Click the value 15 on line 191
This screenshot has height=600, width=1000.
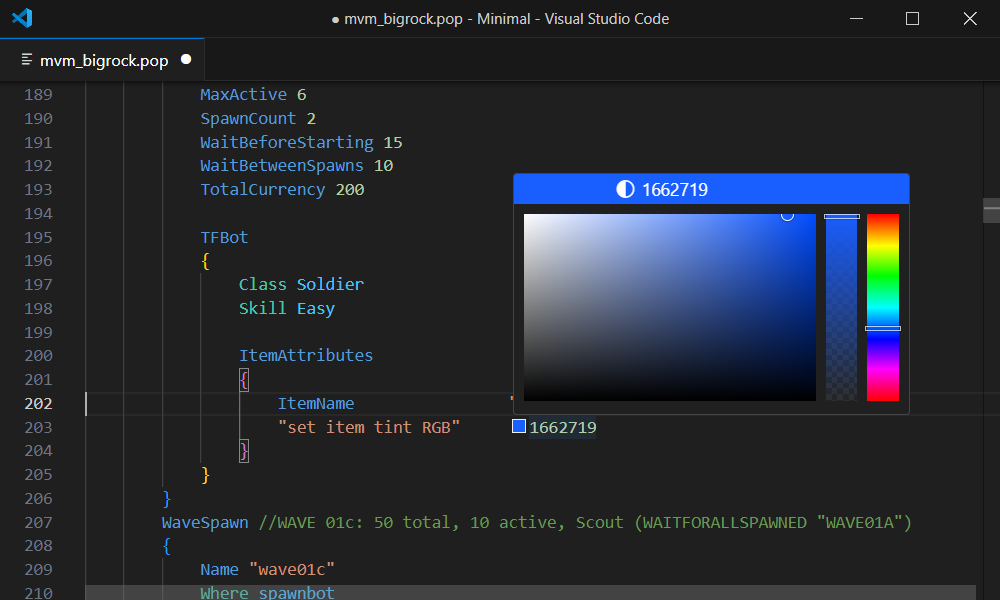click(393, 142)
